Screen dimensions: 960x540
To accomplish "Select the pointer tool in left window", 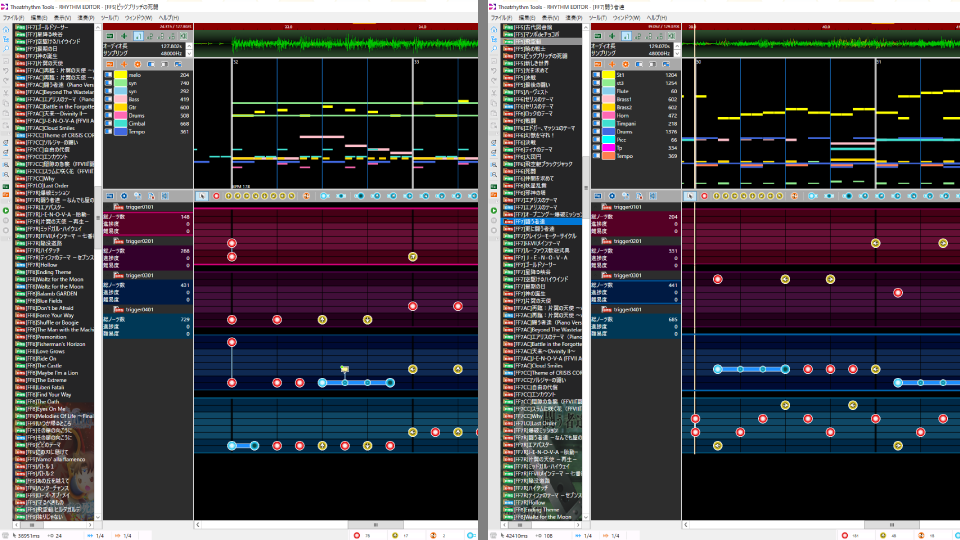I will point(201,196).
